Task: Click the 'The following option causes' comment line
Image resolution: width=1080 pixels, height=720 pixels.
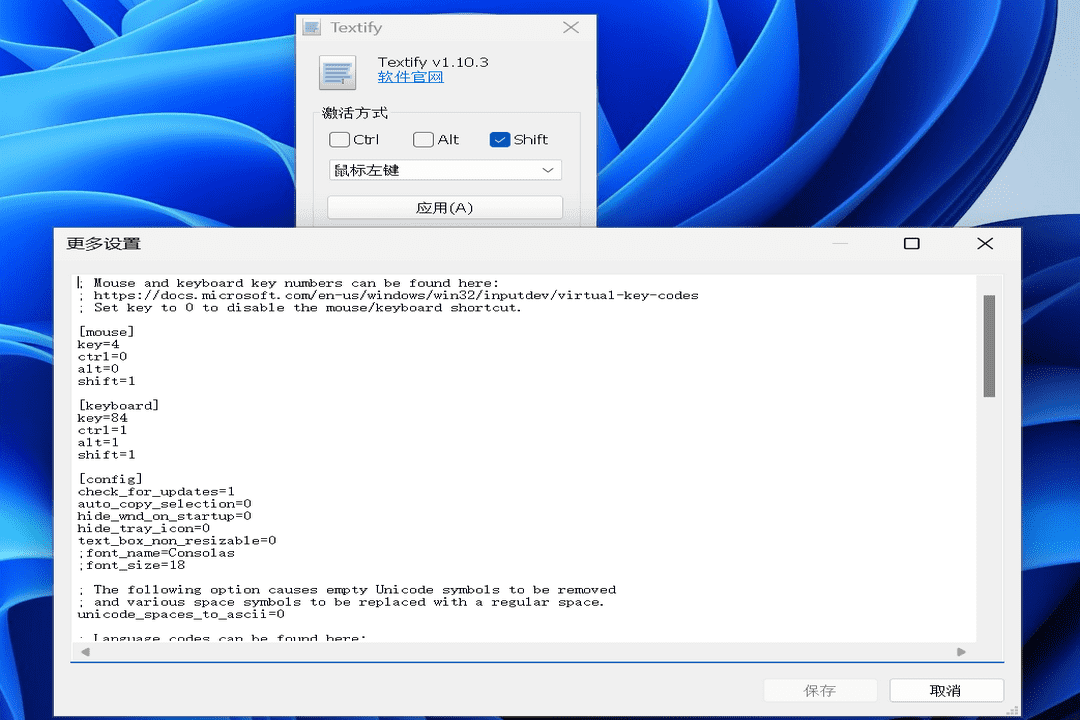Action: click(x=347, y=590)
